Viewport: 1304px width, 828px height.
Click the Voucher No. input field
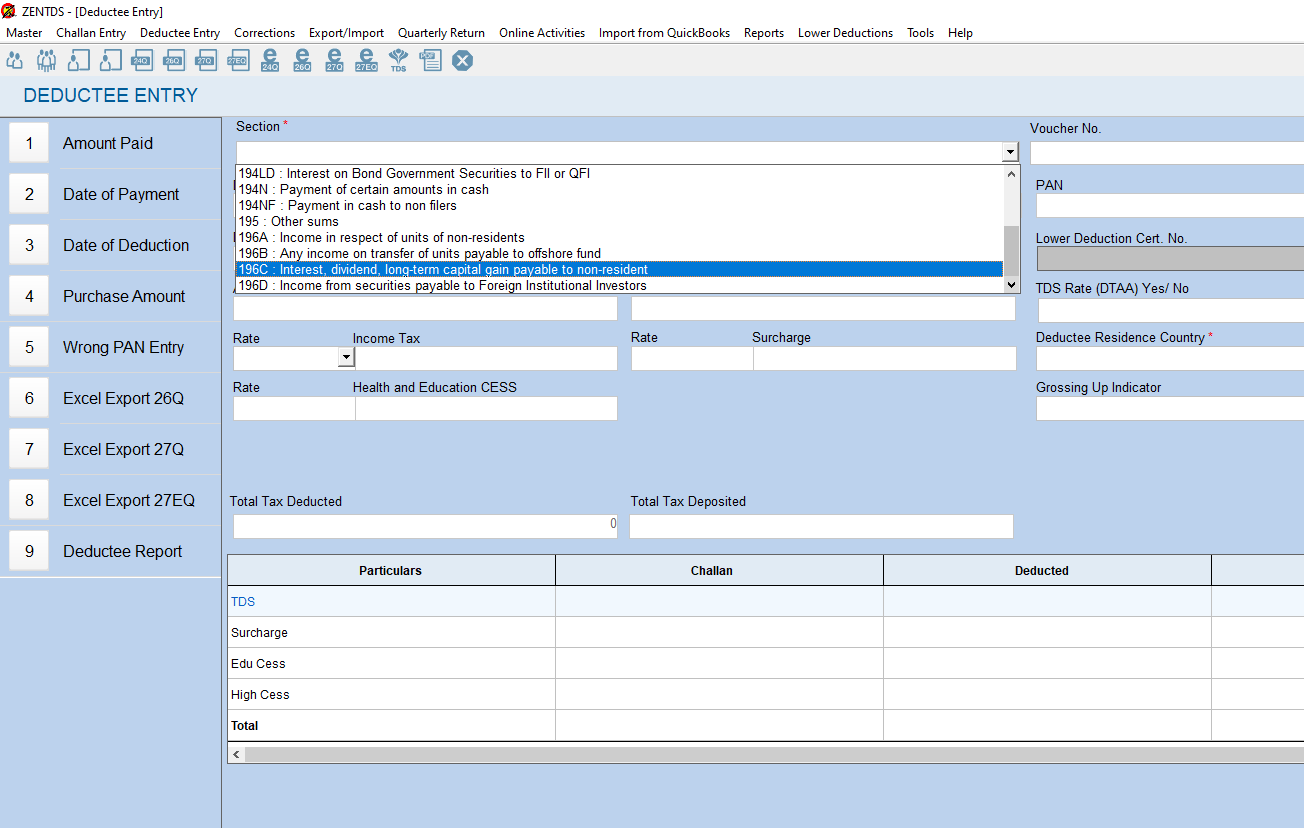point(1166,153)
